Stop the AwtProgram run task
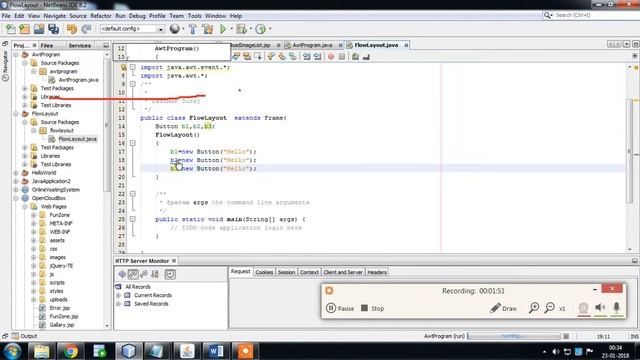The width and height of the screenshot is (640, 360). 566,336
